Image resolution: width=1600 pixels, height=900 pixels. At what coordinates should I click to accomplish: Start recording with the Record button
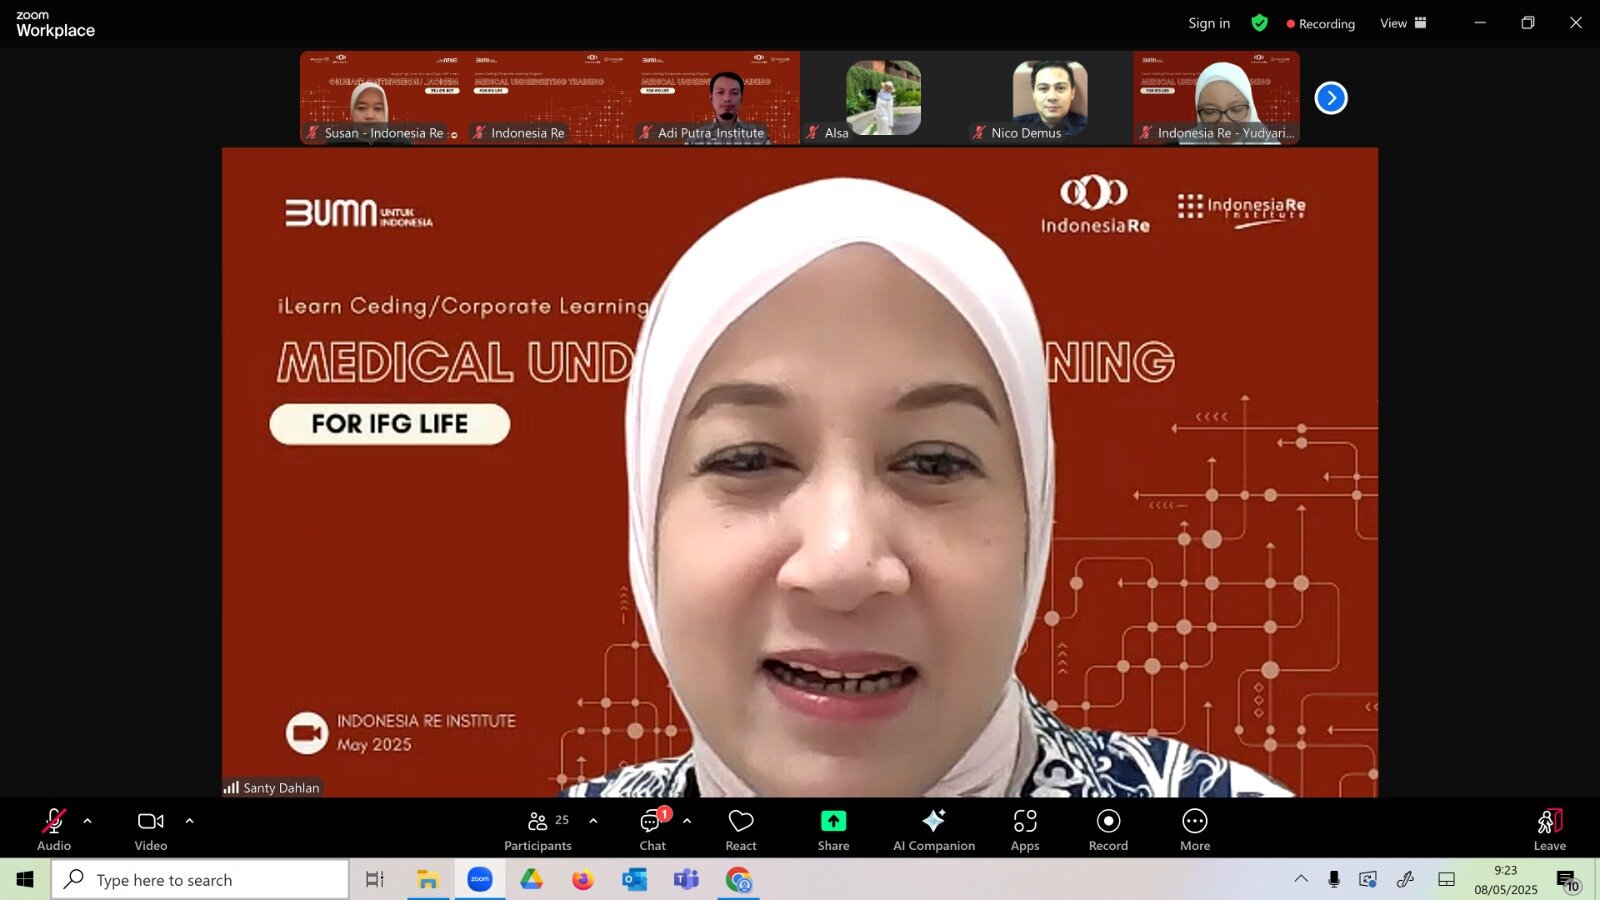coord(1108,829)
